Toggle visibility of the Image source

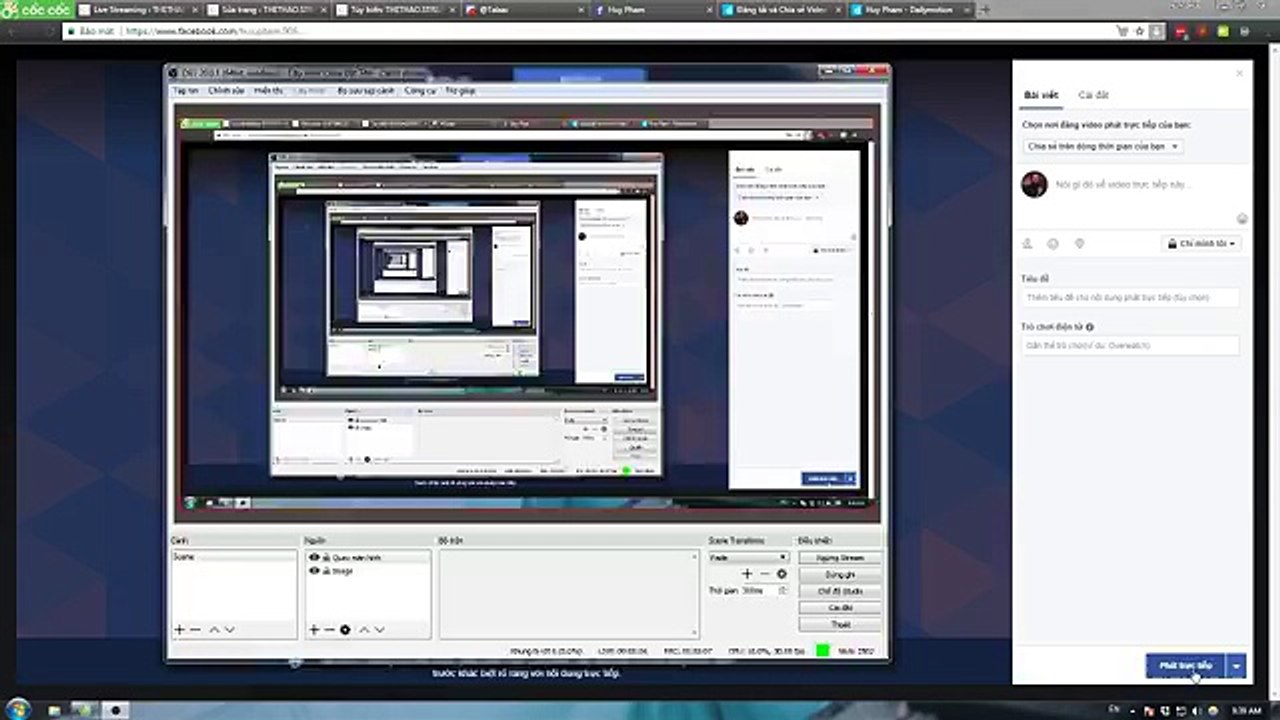[314, 570]
